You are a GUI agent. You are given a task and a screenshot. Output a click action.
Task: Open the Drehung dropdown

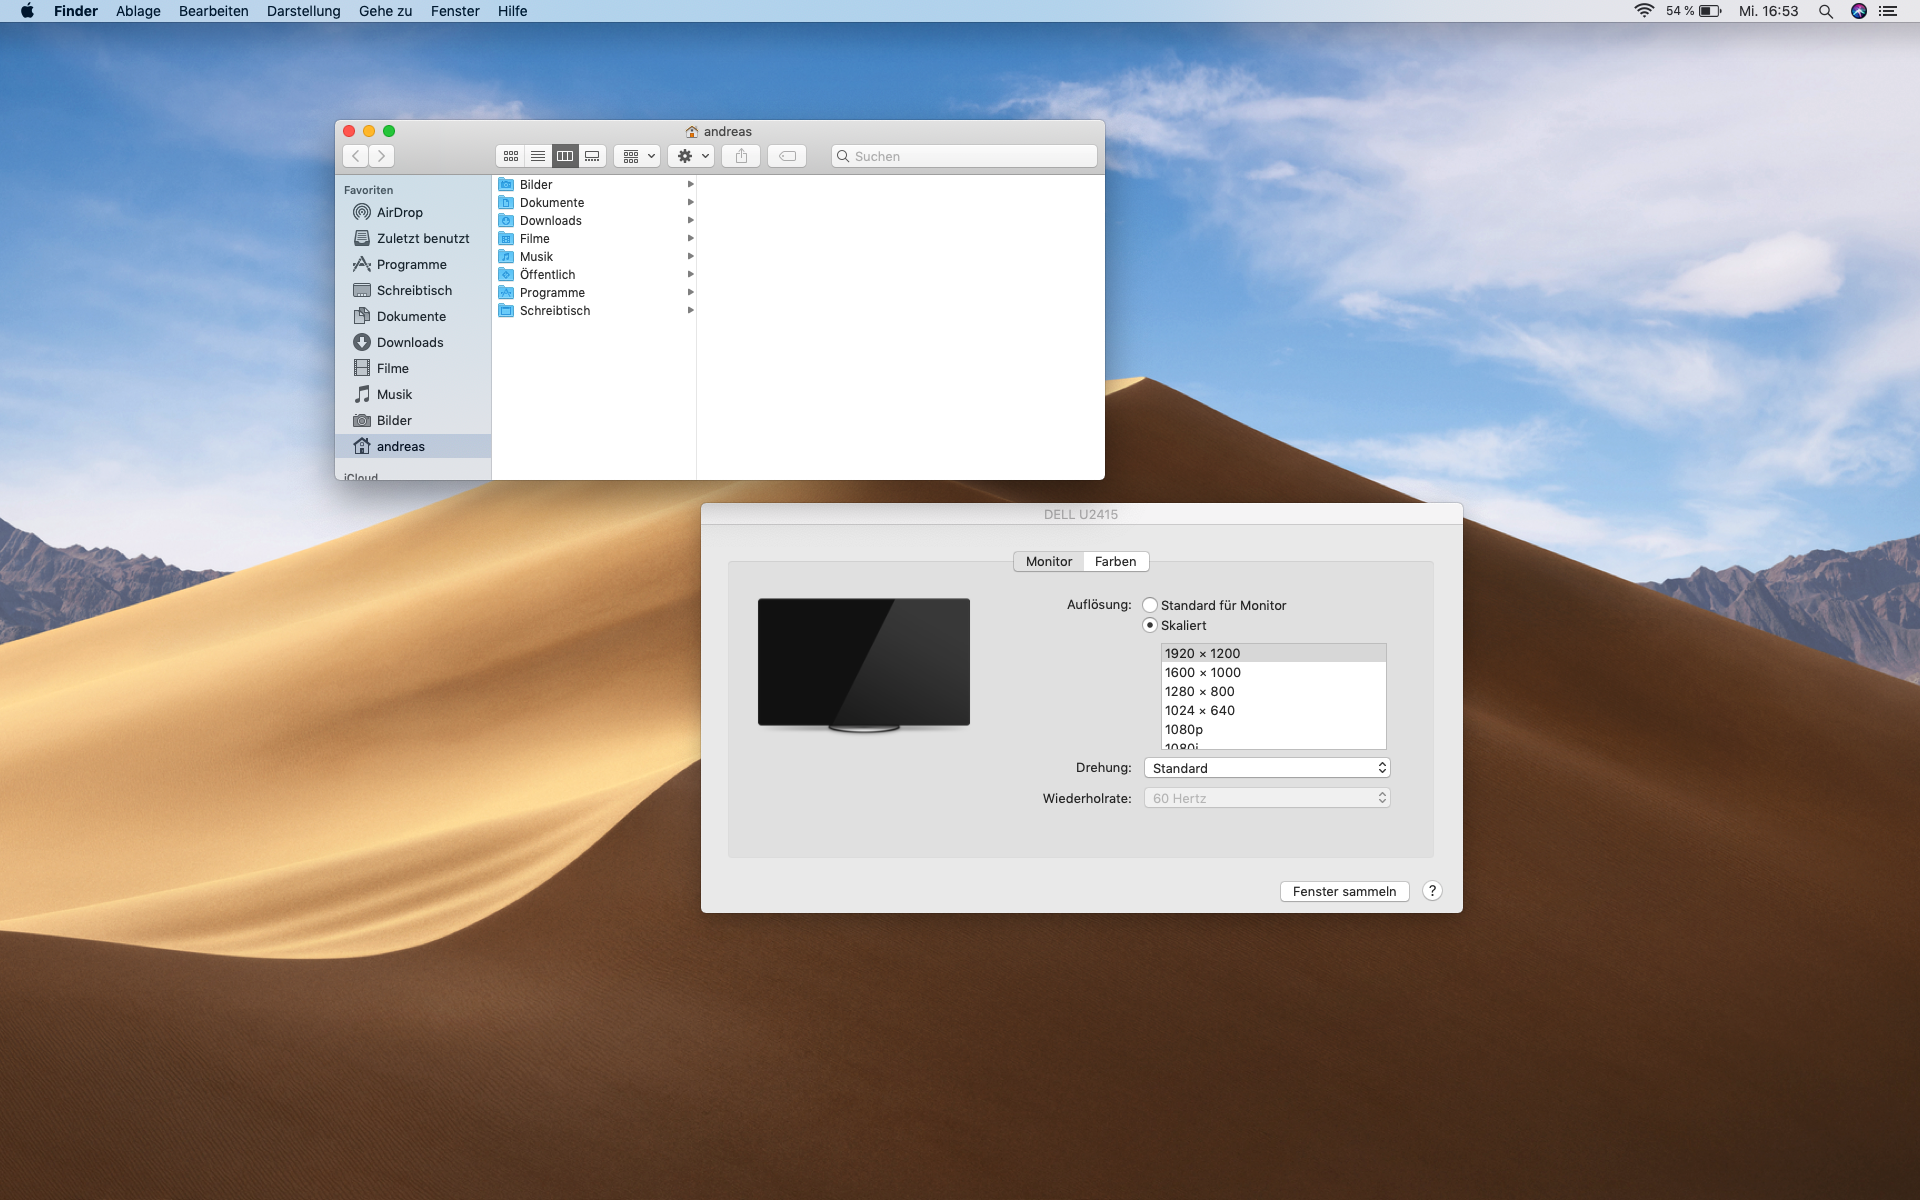pyautogui.click(x=1267, y=768)
